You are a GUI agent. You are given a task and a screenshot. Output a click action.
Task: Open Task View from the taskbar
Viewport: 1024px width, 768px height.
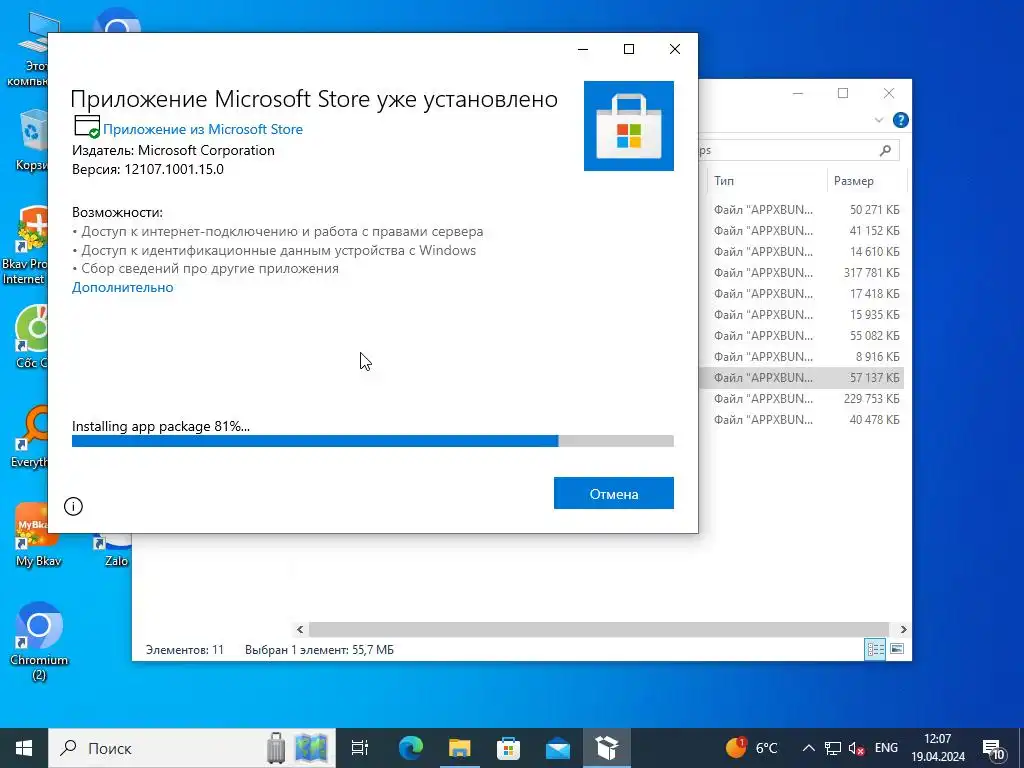click(360, 748)
